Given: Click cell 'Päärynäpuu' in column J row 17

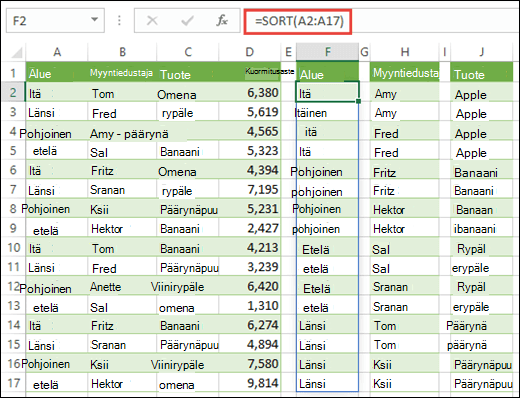Looking at the screenshot, I should pos(482,383).
